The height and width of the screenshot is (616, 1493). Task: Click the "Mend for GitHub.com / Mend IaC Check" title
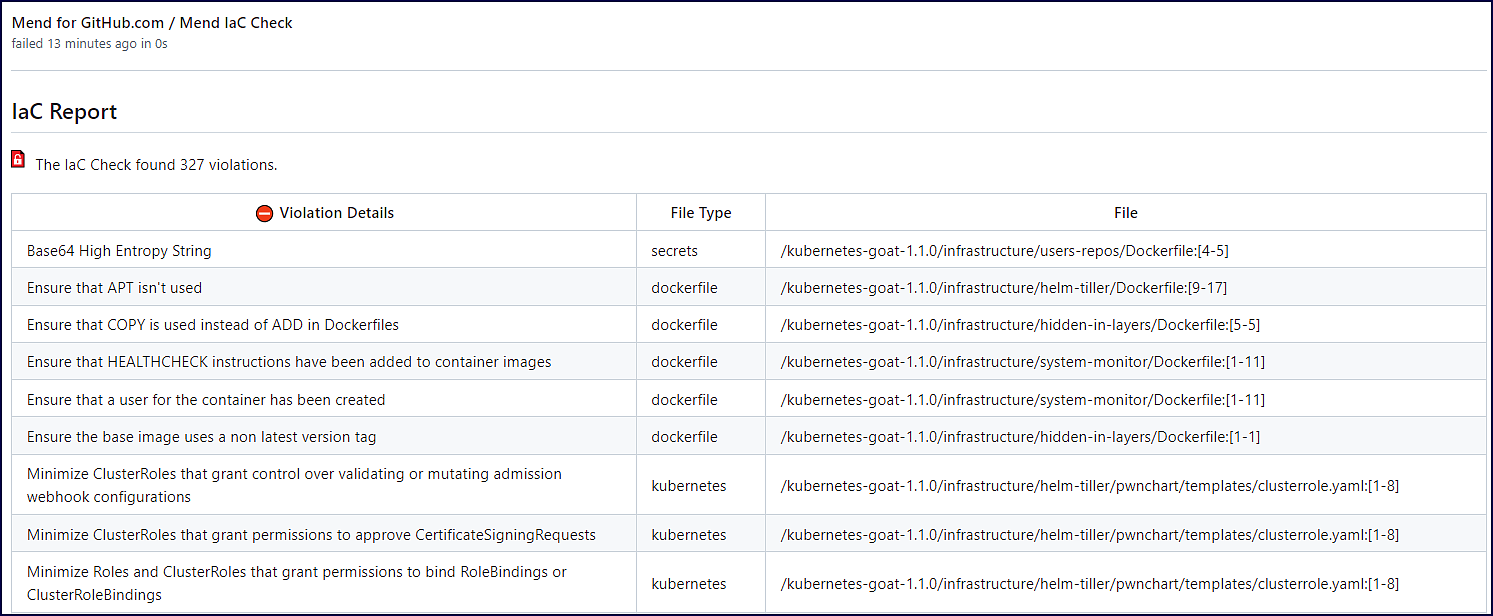click(150, 22)
